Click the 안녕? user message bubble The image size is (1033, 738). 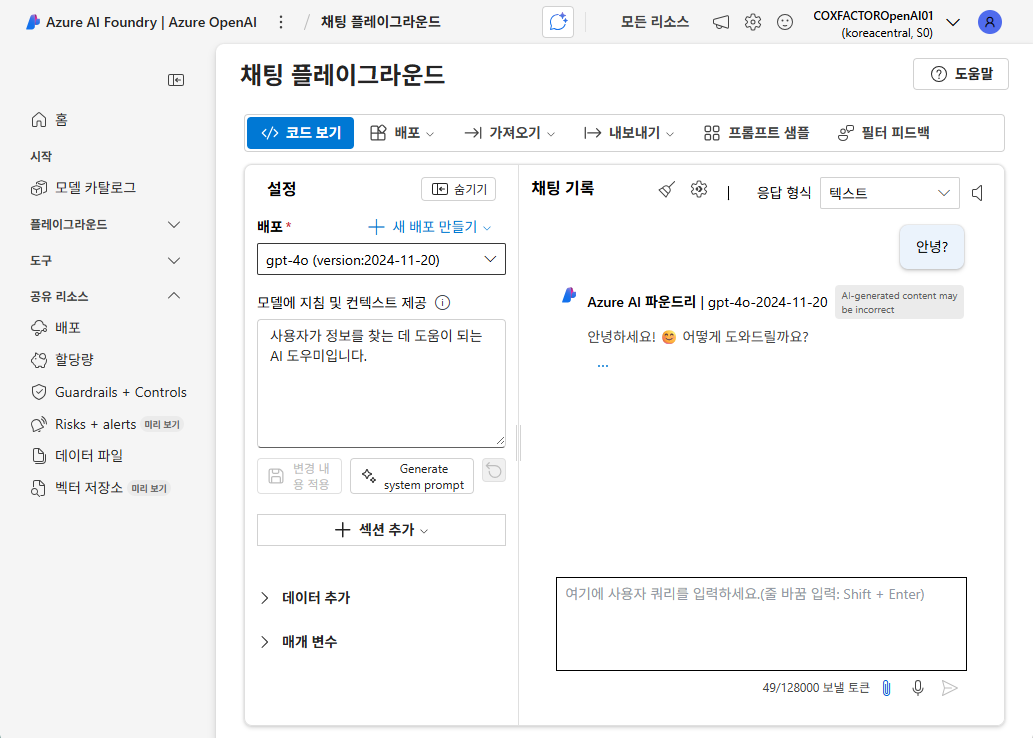[932, 247]
